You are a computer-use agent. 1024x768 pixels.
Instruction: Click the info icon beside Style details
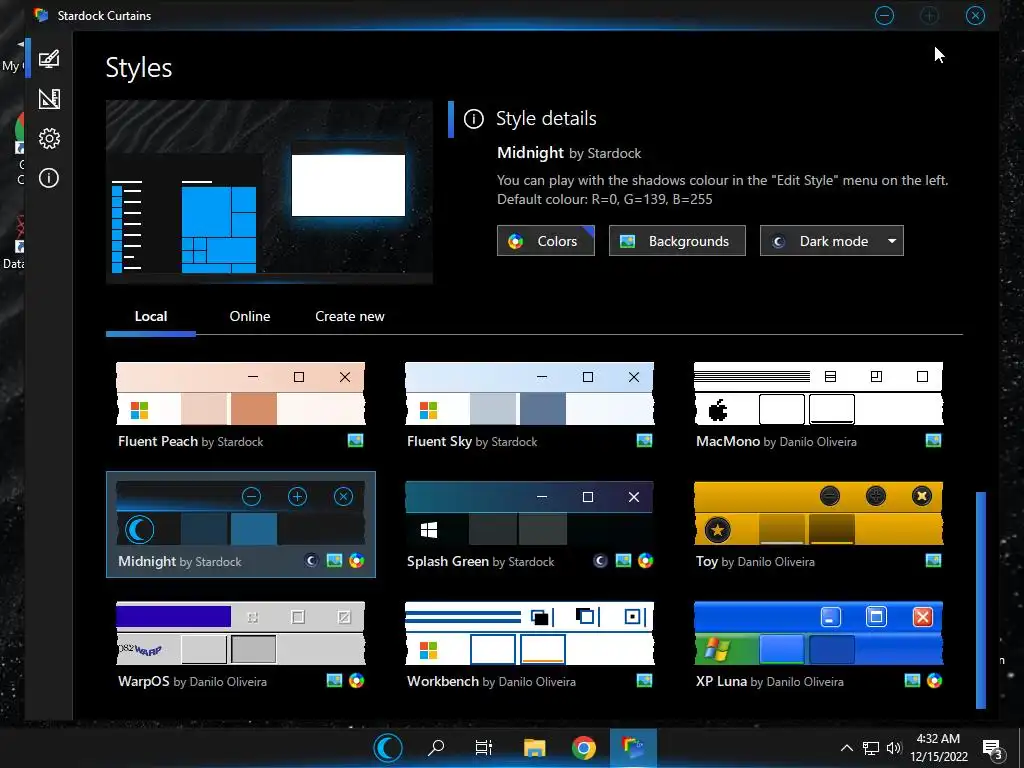(473, 119)
